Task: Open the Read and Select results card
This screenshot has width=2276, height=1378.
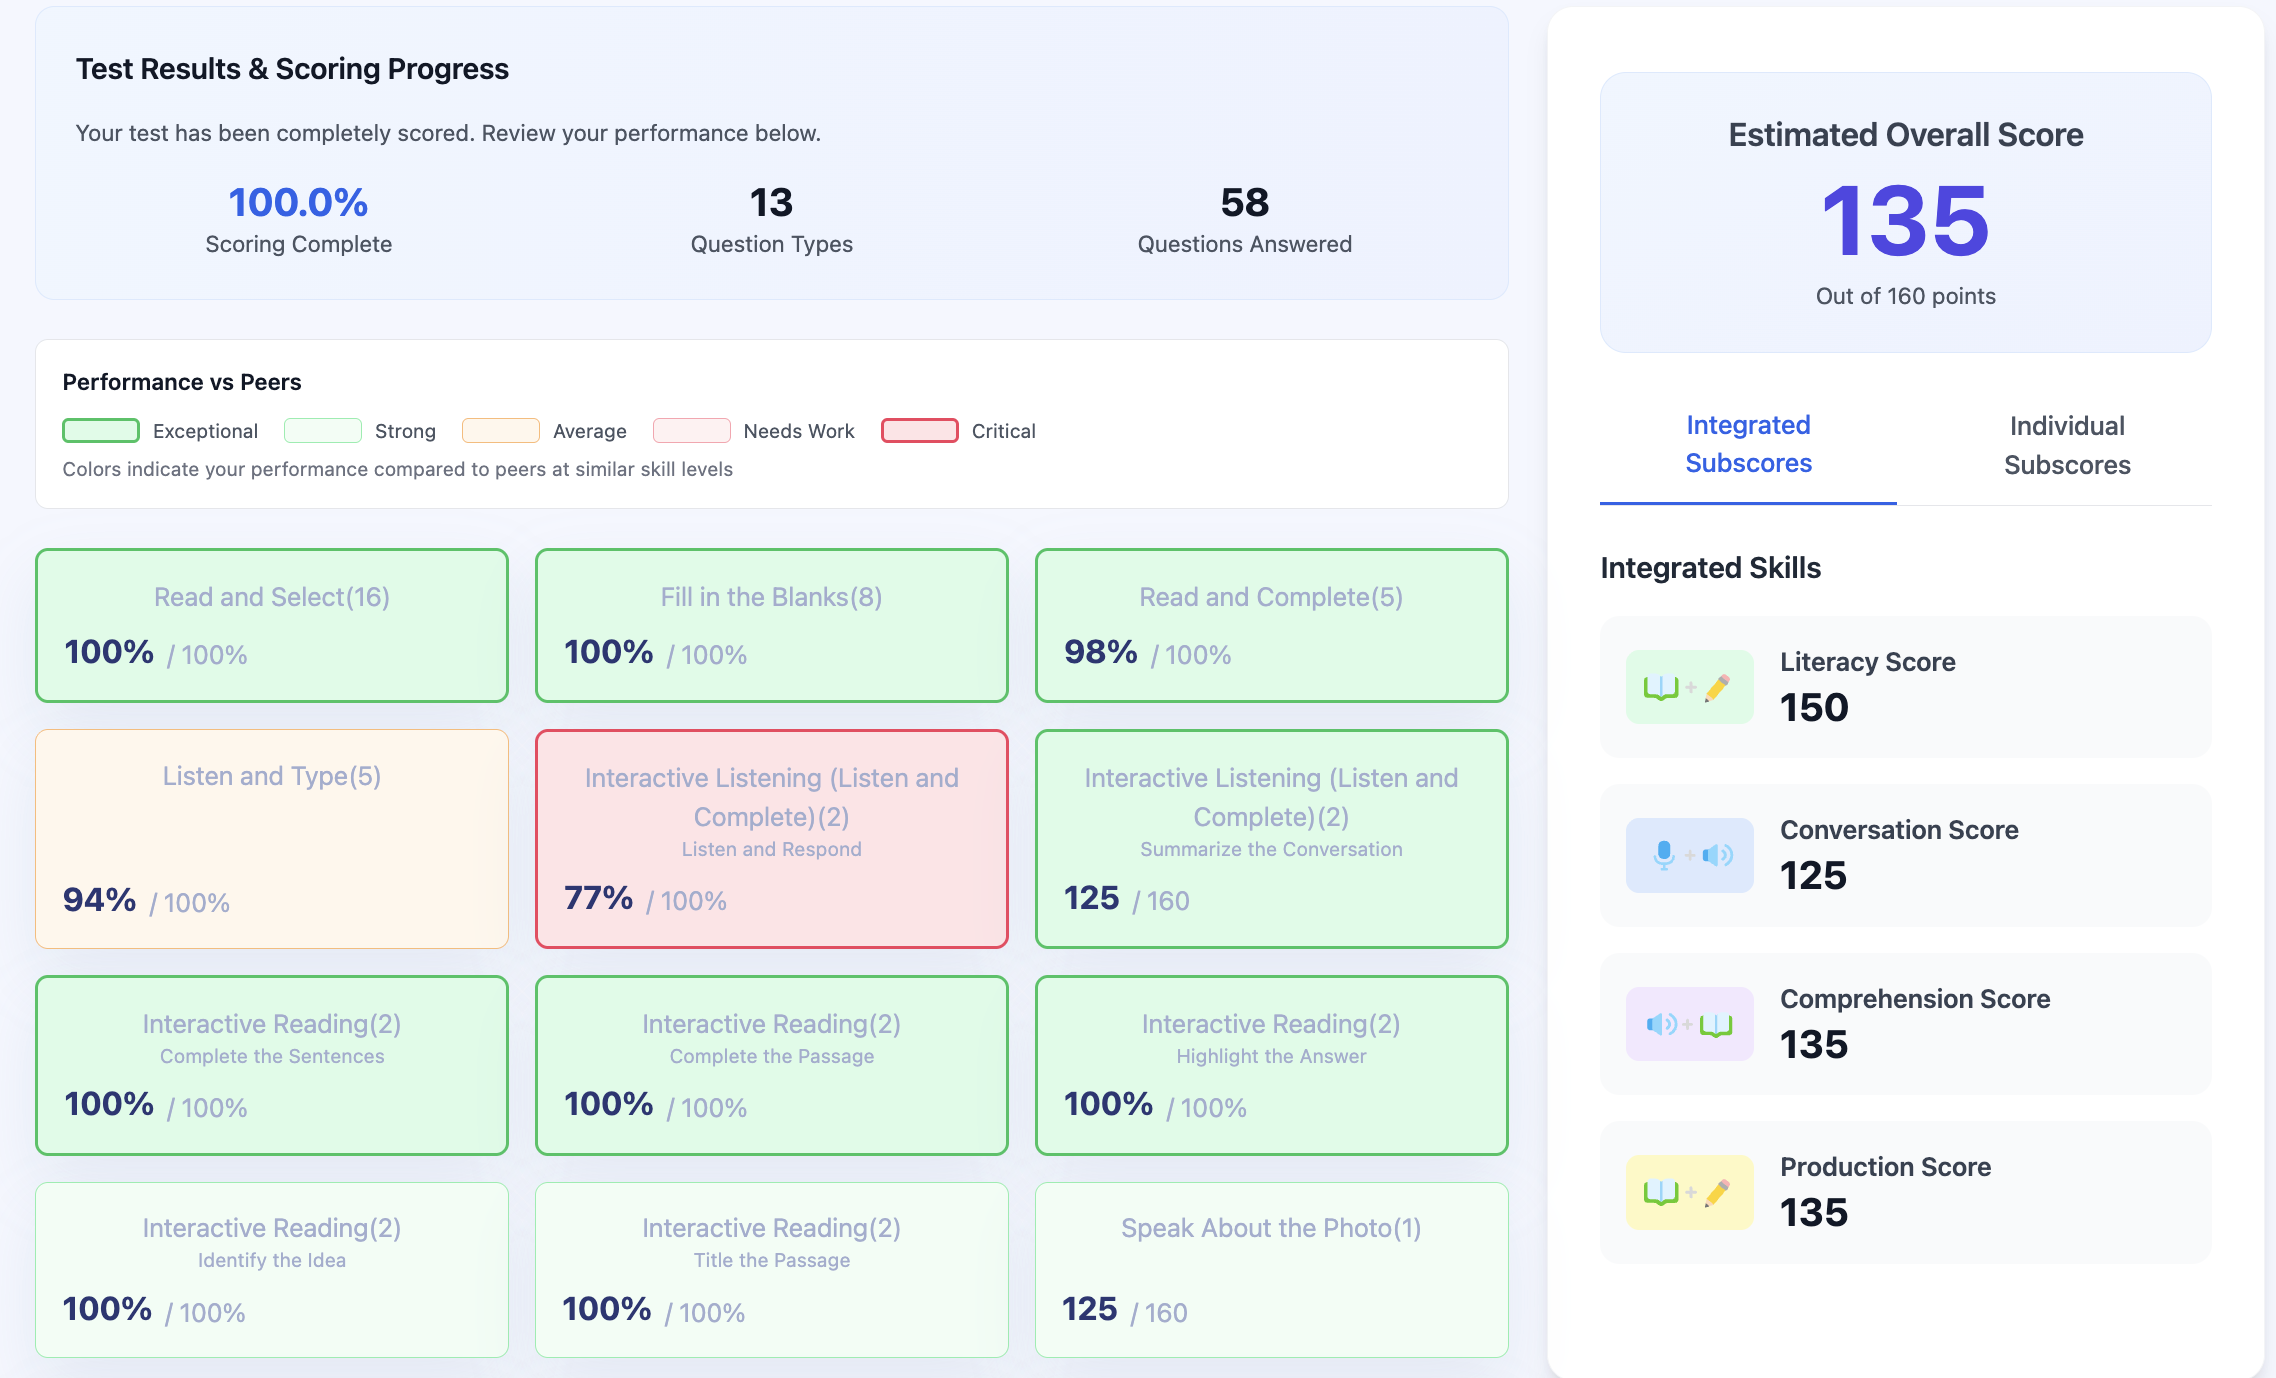Action: [271, 626]
